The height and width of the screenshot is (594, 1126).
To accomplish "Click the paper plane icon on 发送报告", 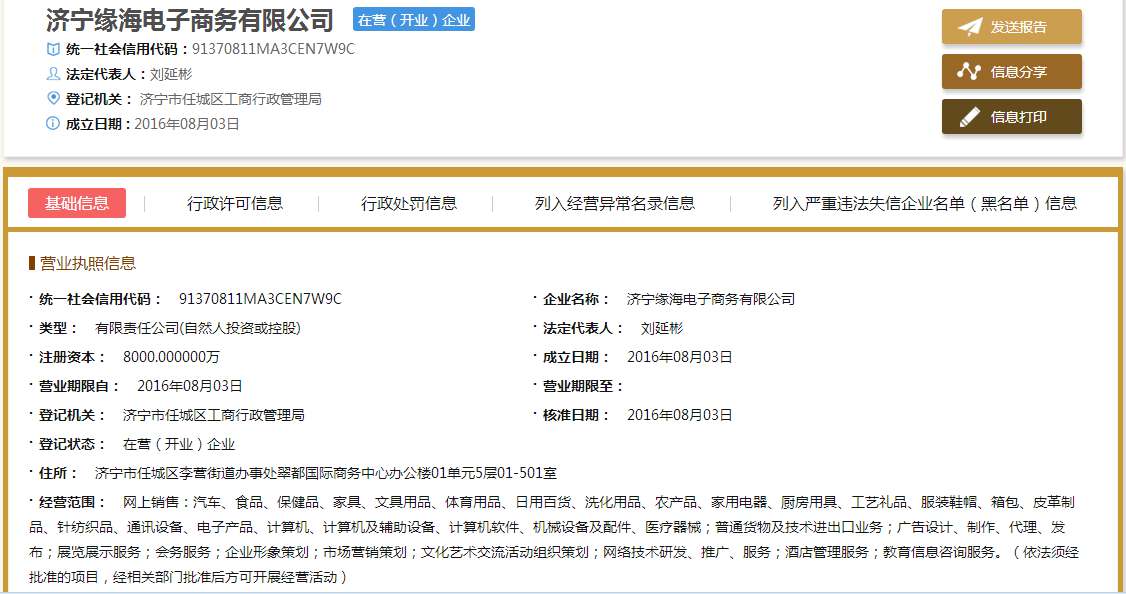I will tap(969, 27).
